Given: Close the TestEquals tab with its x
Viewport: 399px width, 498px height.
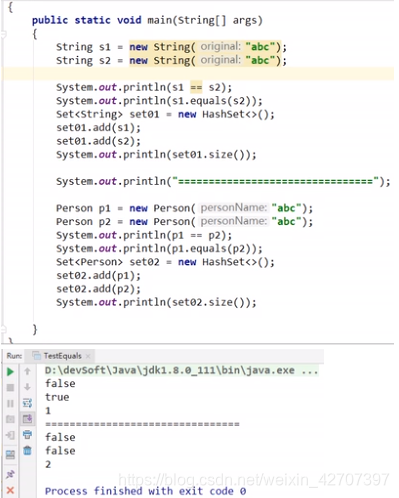Looking at the screenshot, I should 88,356.
